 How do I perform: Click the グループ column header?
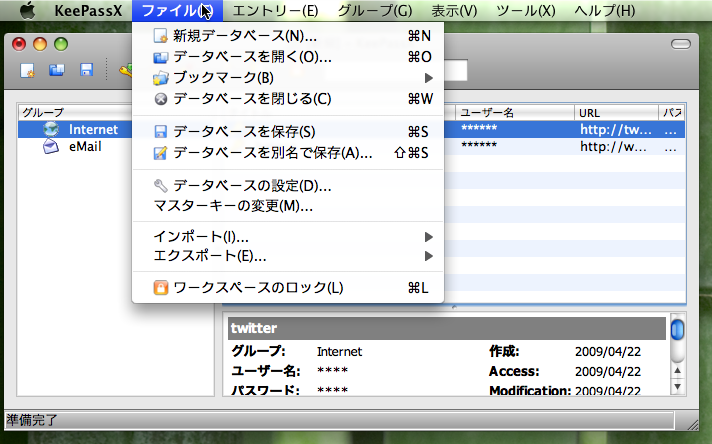[x=75, y=113]
